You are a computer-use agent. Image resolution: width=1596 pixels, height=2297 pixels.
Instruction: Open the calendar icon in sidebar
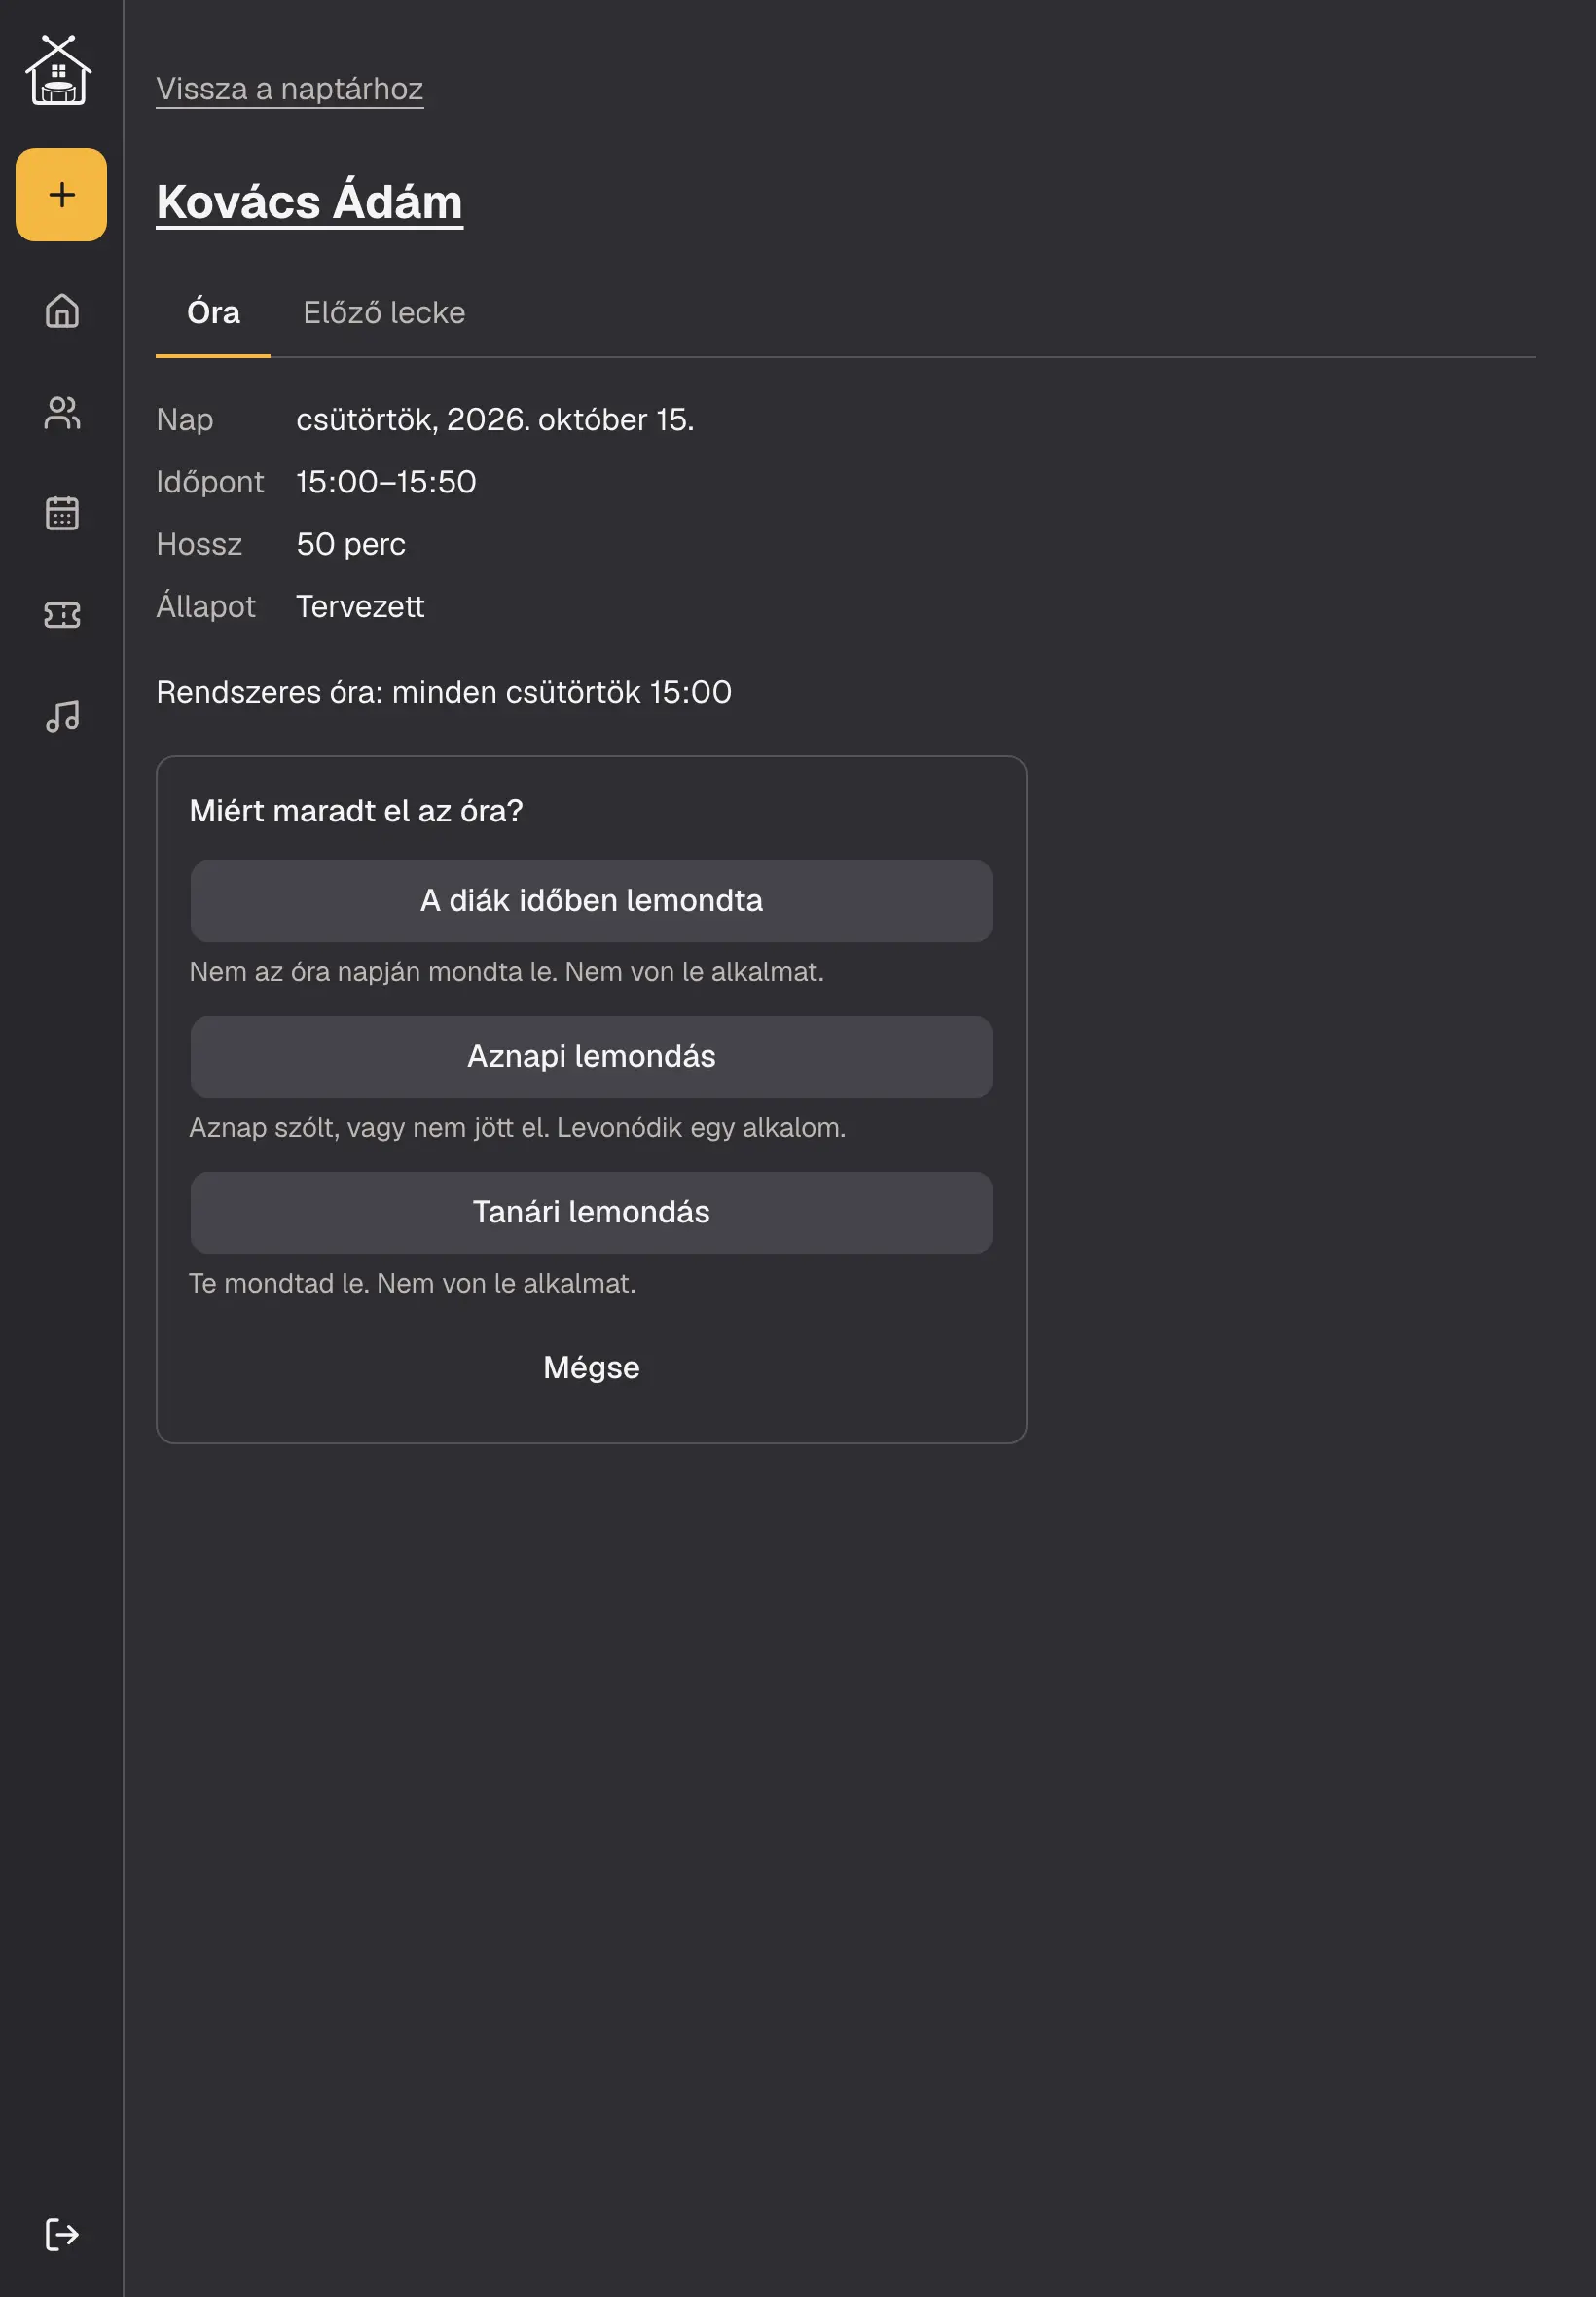62,513
